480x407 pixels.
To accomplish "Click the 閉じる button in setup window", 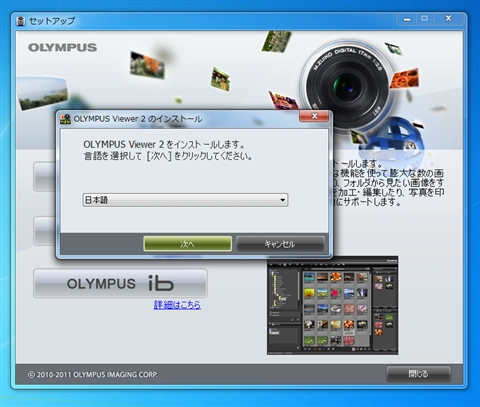I will pyautogui.click(x=419, y=374).
